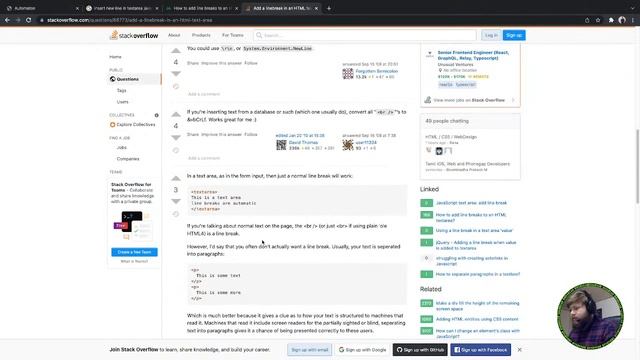The width and height of the screenshot is (640, 360).
Task: Open David Thomas user profile link
Action: coord(303,142)
